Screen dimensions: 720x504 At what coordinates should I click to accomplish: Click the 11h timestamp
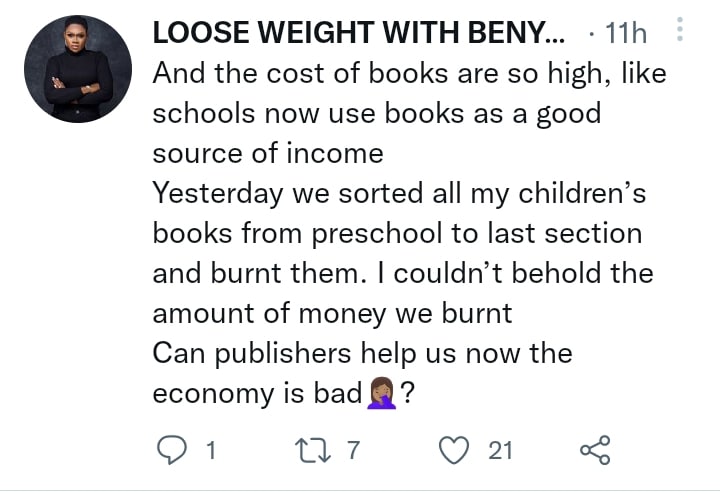(626, 34)
